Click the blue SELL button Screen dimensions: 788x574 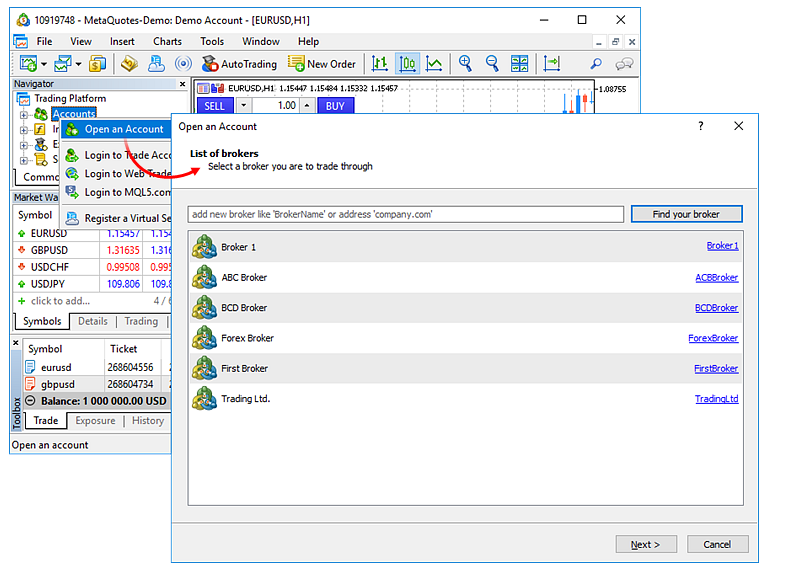[214, 106]
